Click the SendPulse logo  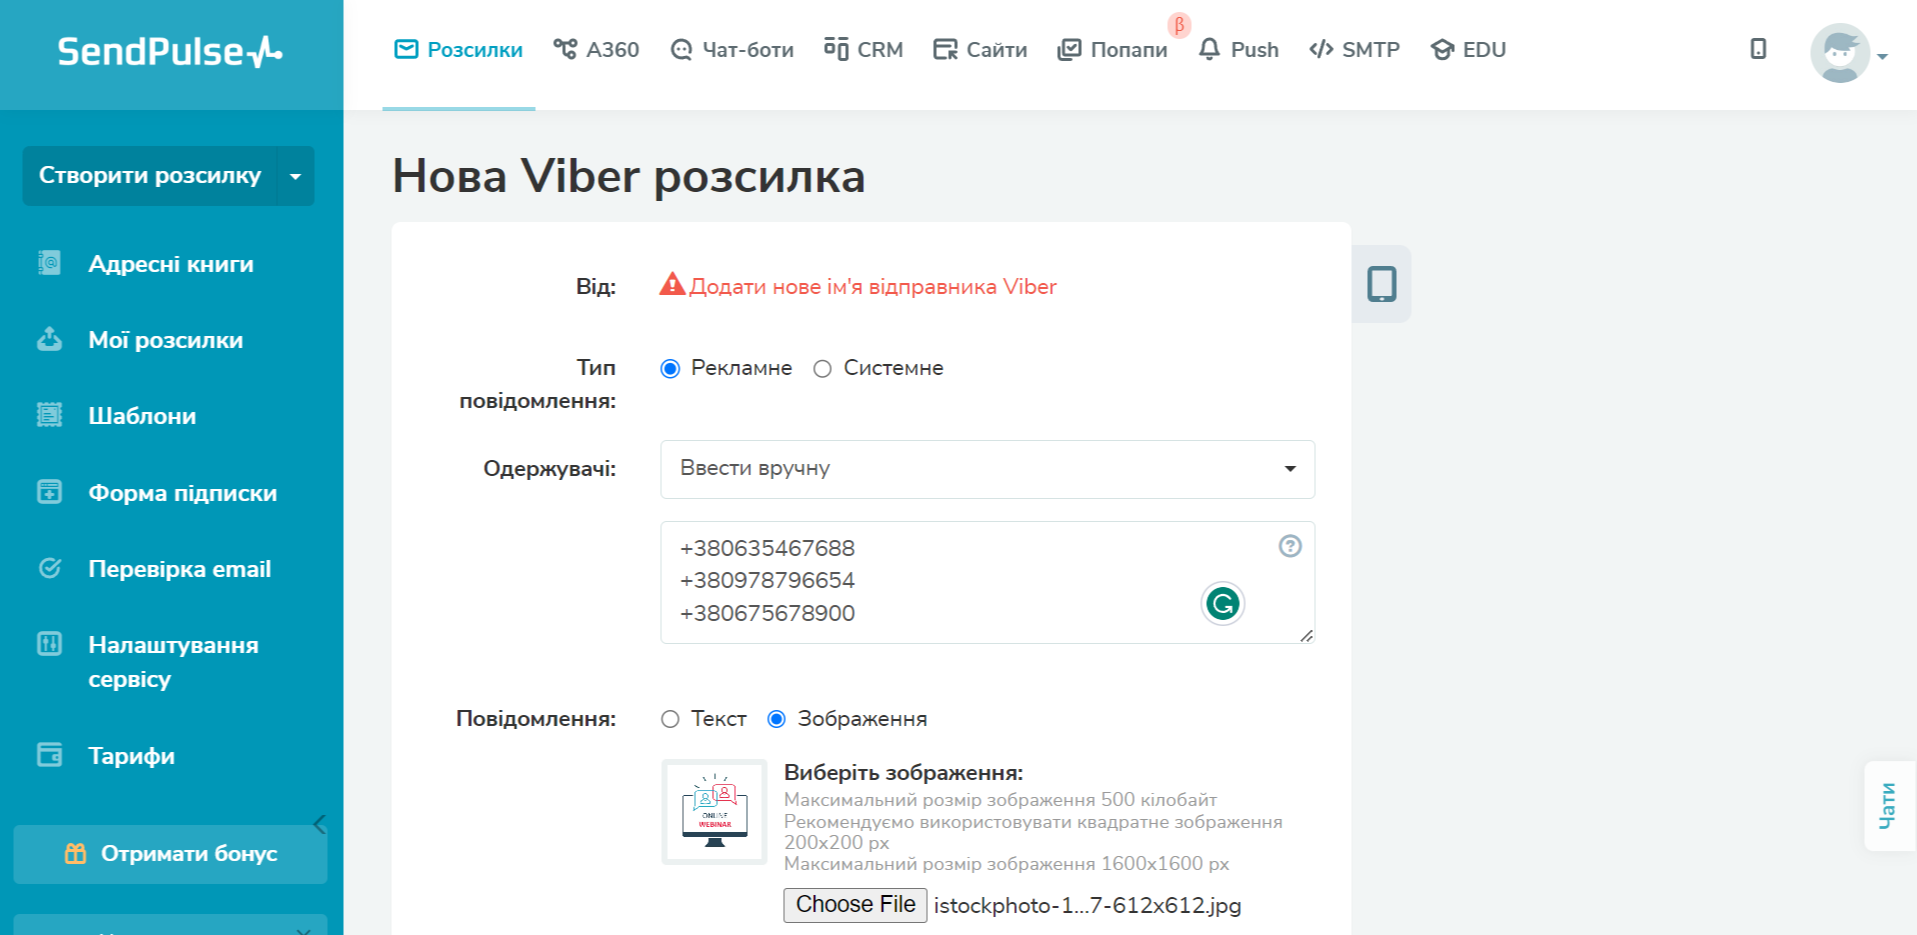point(170,51)
